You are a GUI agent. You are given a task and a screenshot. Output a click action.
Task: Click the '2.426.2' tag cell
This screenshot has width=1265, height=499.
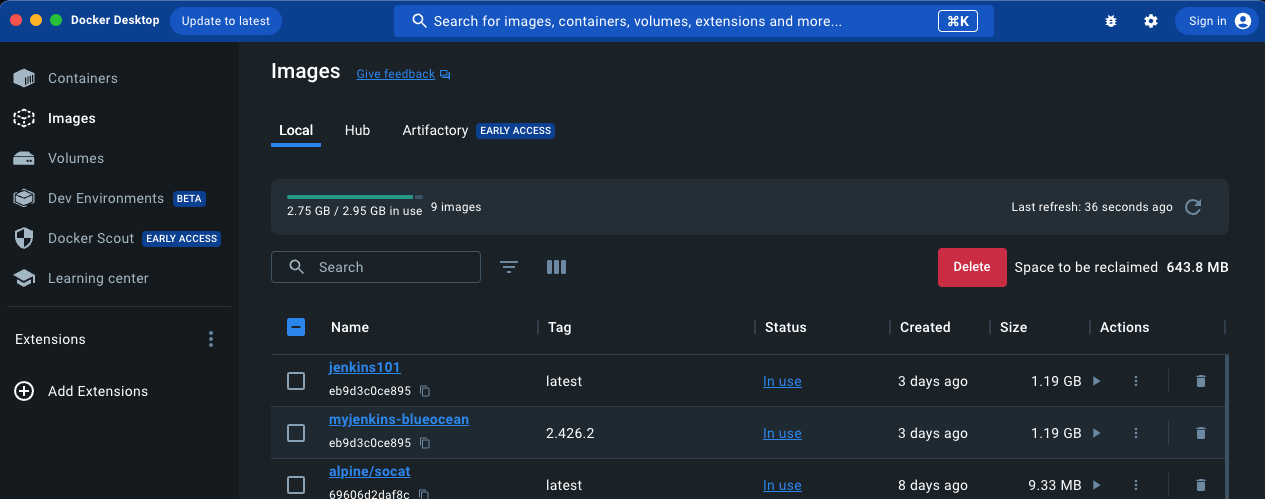570,433
